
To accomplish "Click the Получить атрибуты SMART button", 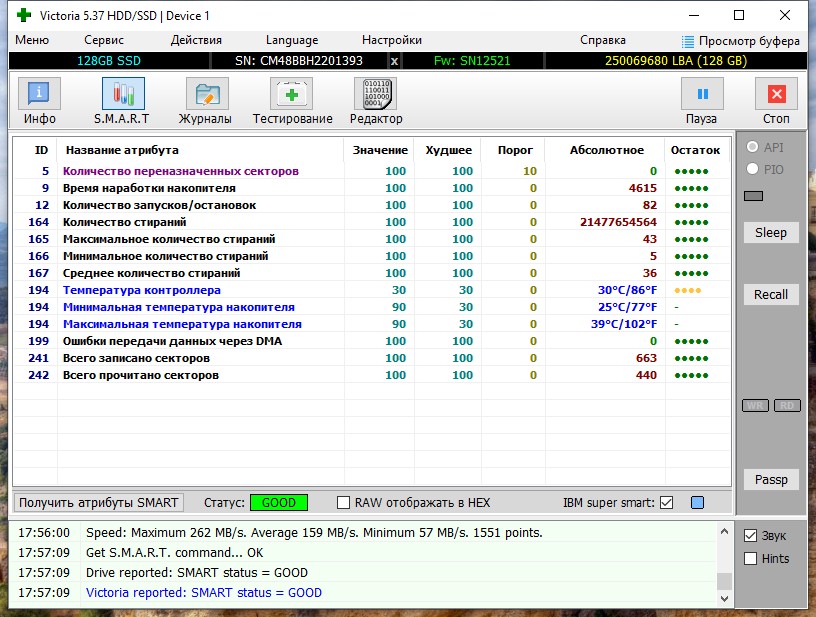I will click(x=98, y=503).
